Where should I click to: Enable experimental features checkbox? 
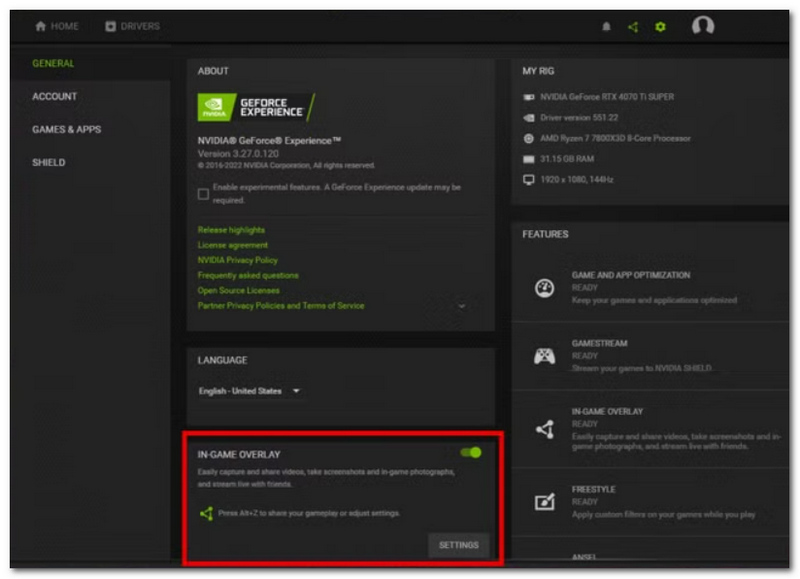point(203,194)
